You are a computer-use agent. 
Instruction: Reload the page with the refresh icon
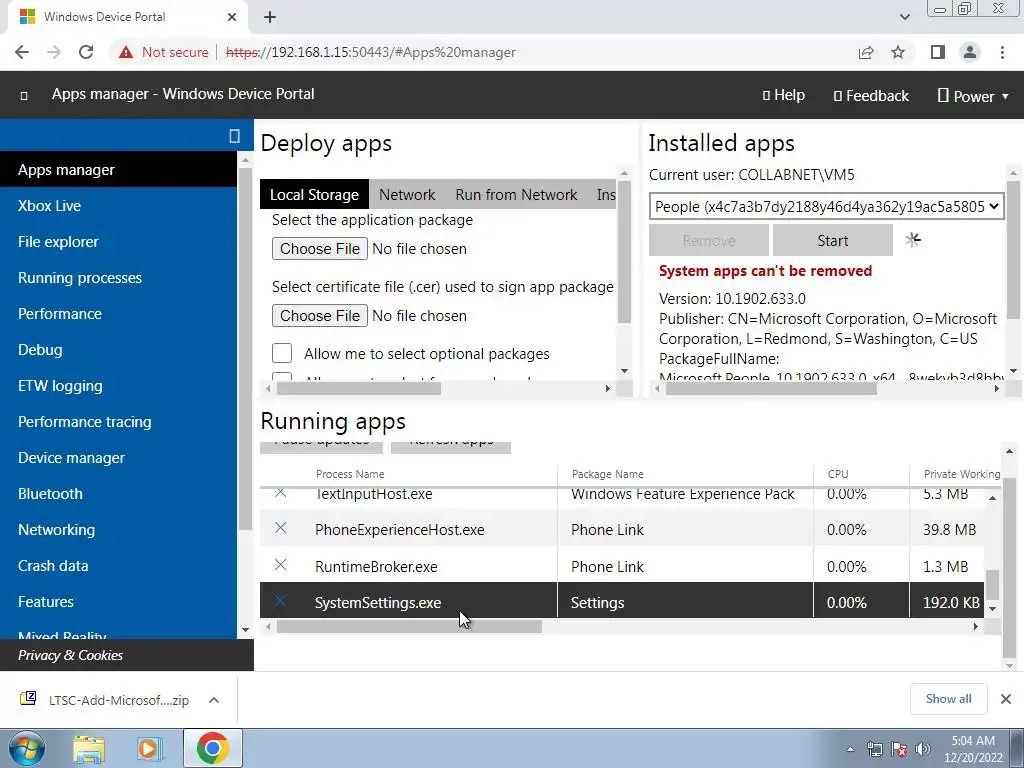coord(86,52)
